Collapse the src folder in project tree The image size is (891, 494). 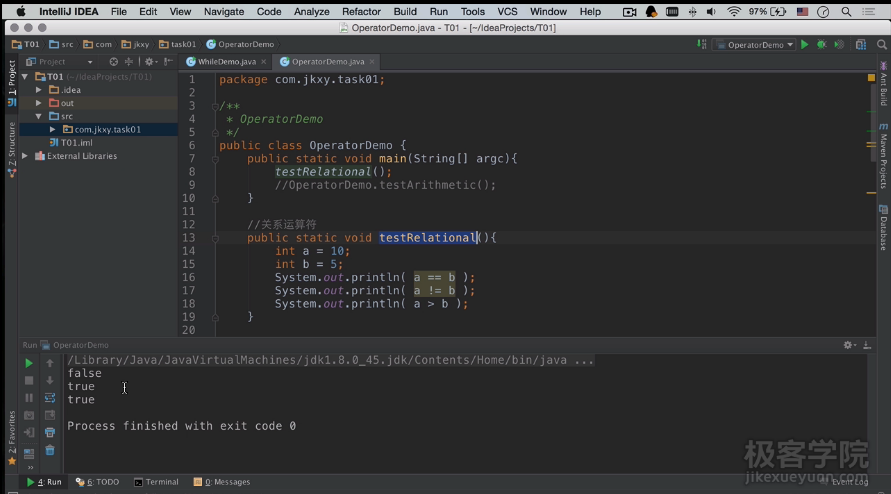tap(39, 116)
